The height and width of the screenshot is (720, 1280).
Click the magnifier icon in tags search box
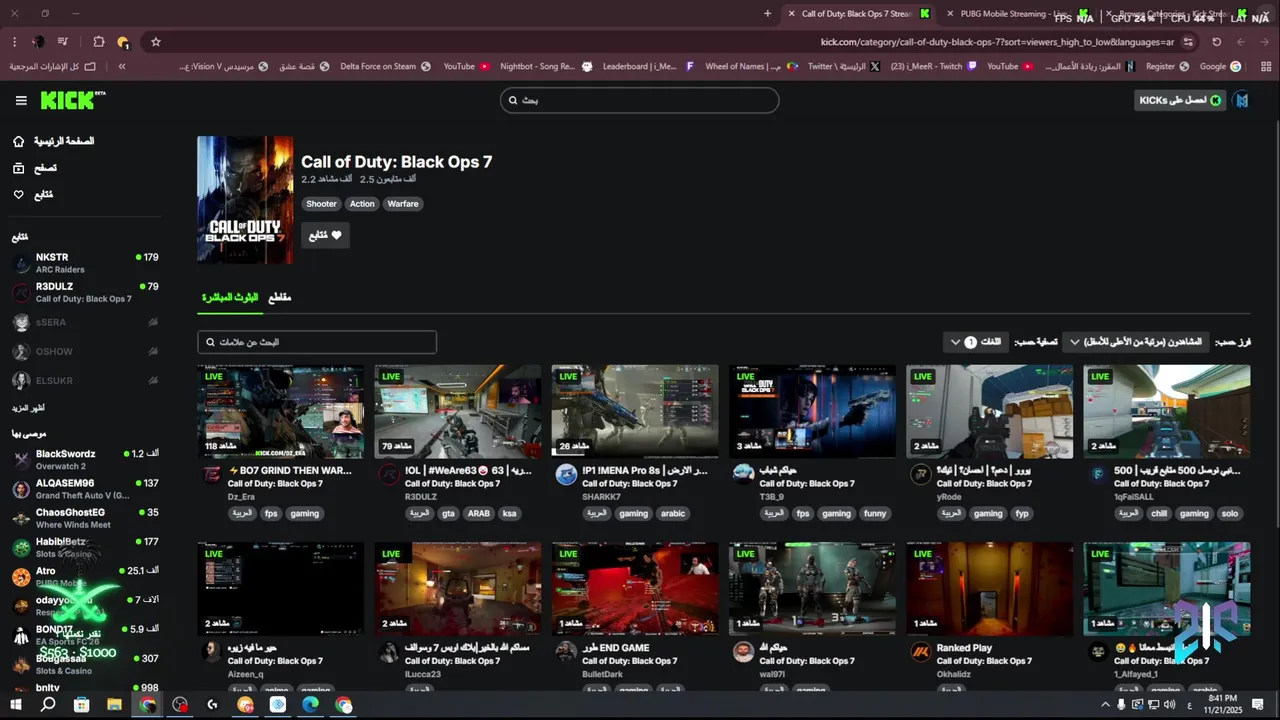tap(210, 342)
